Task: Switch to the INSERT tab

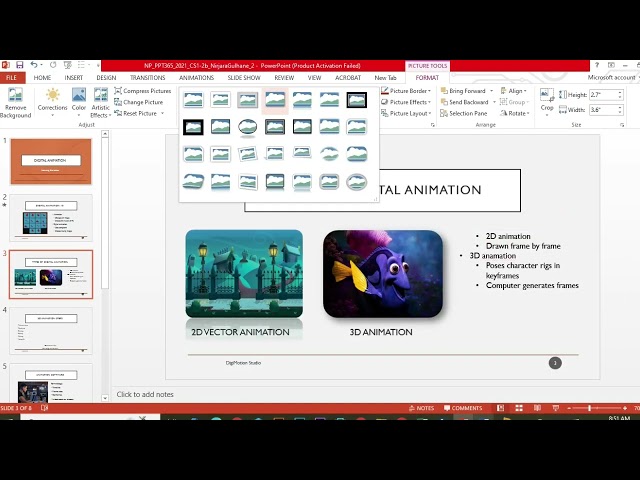Action: point(73,78)
